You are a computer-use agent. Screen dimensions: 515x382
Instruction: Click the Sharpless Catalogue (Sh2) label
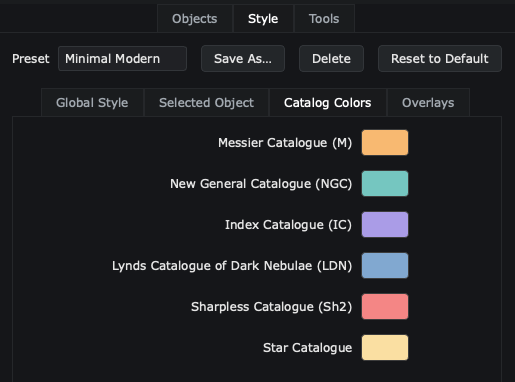point(271,307)
